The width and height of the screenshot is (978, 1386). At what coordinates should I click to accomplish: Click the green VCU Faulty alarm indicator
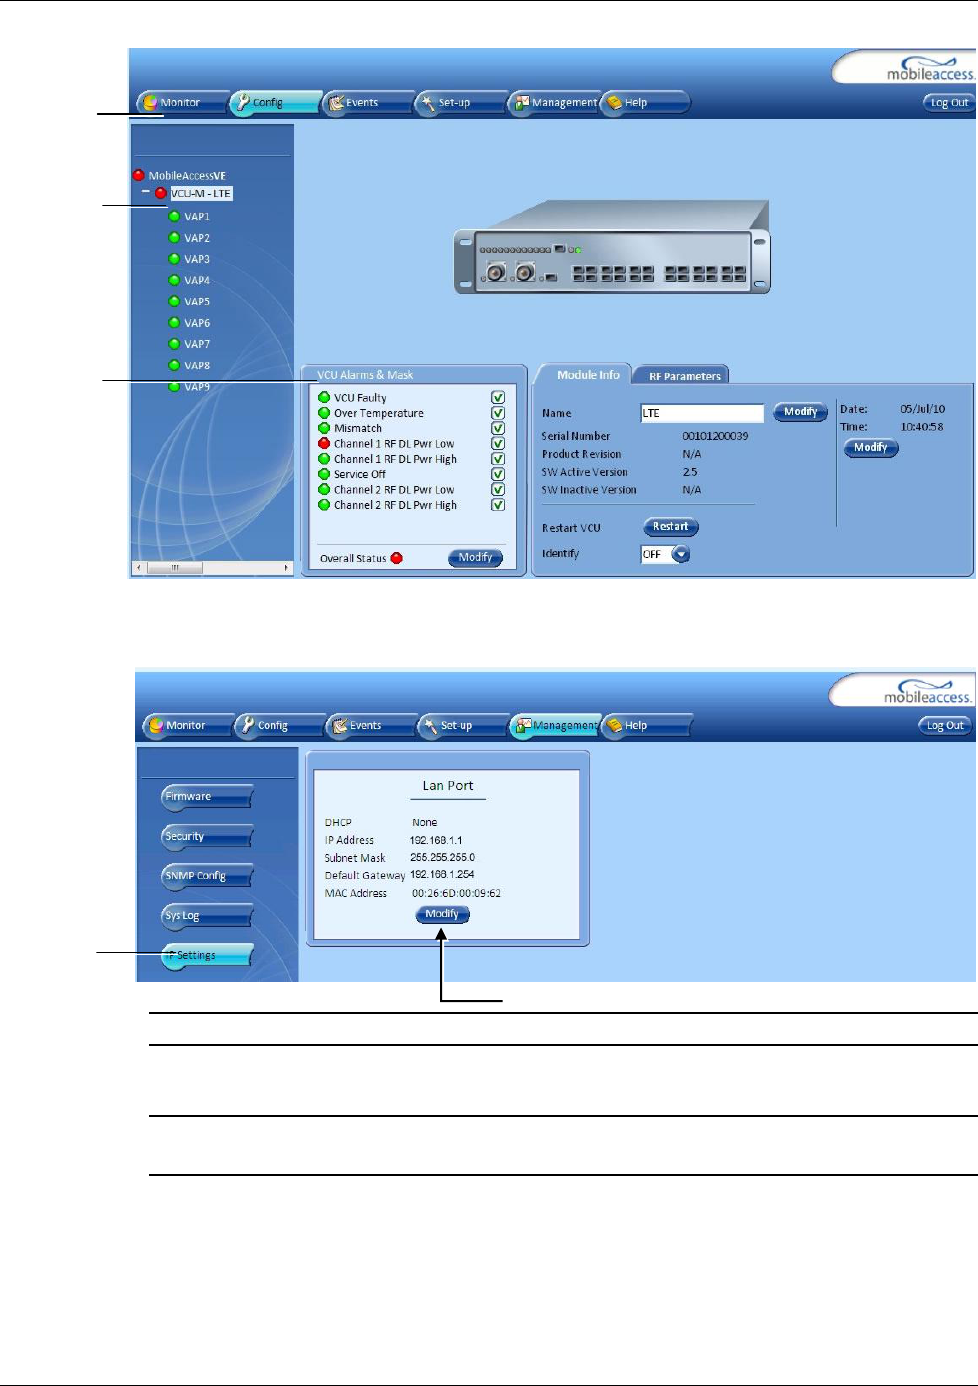324,397
